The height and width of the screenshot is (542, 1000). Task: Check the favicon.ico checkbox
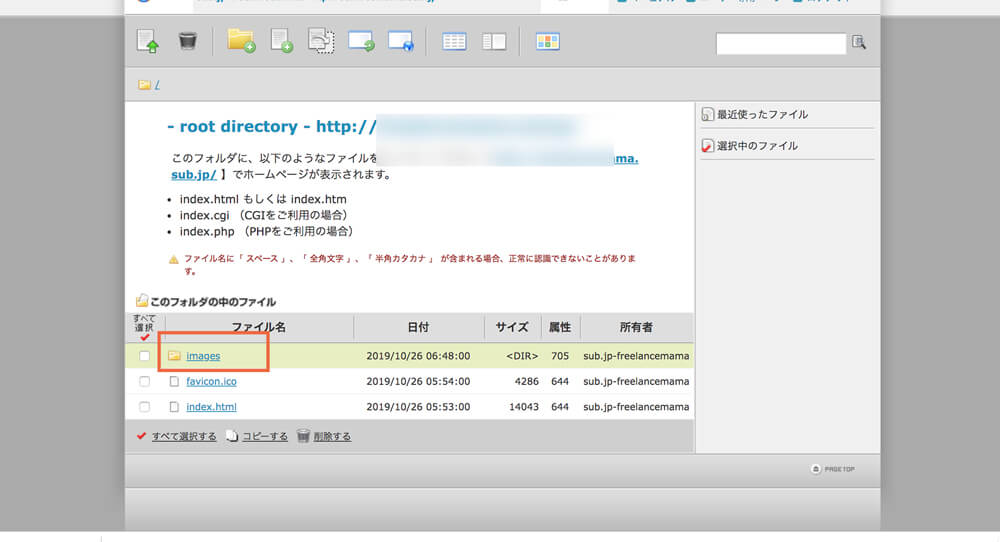[x=145, y=381]
